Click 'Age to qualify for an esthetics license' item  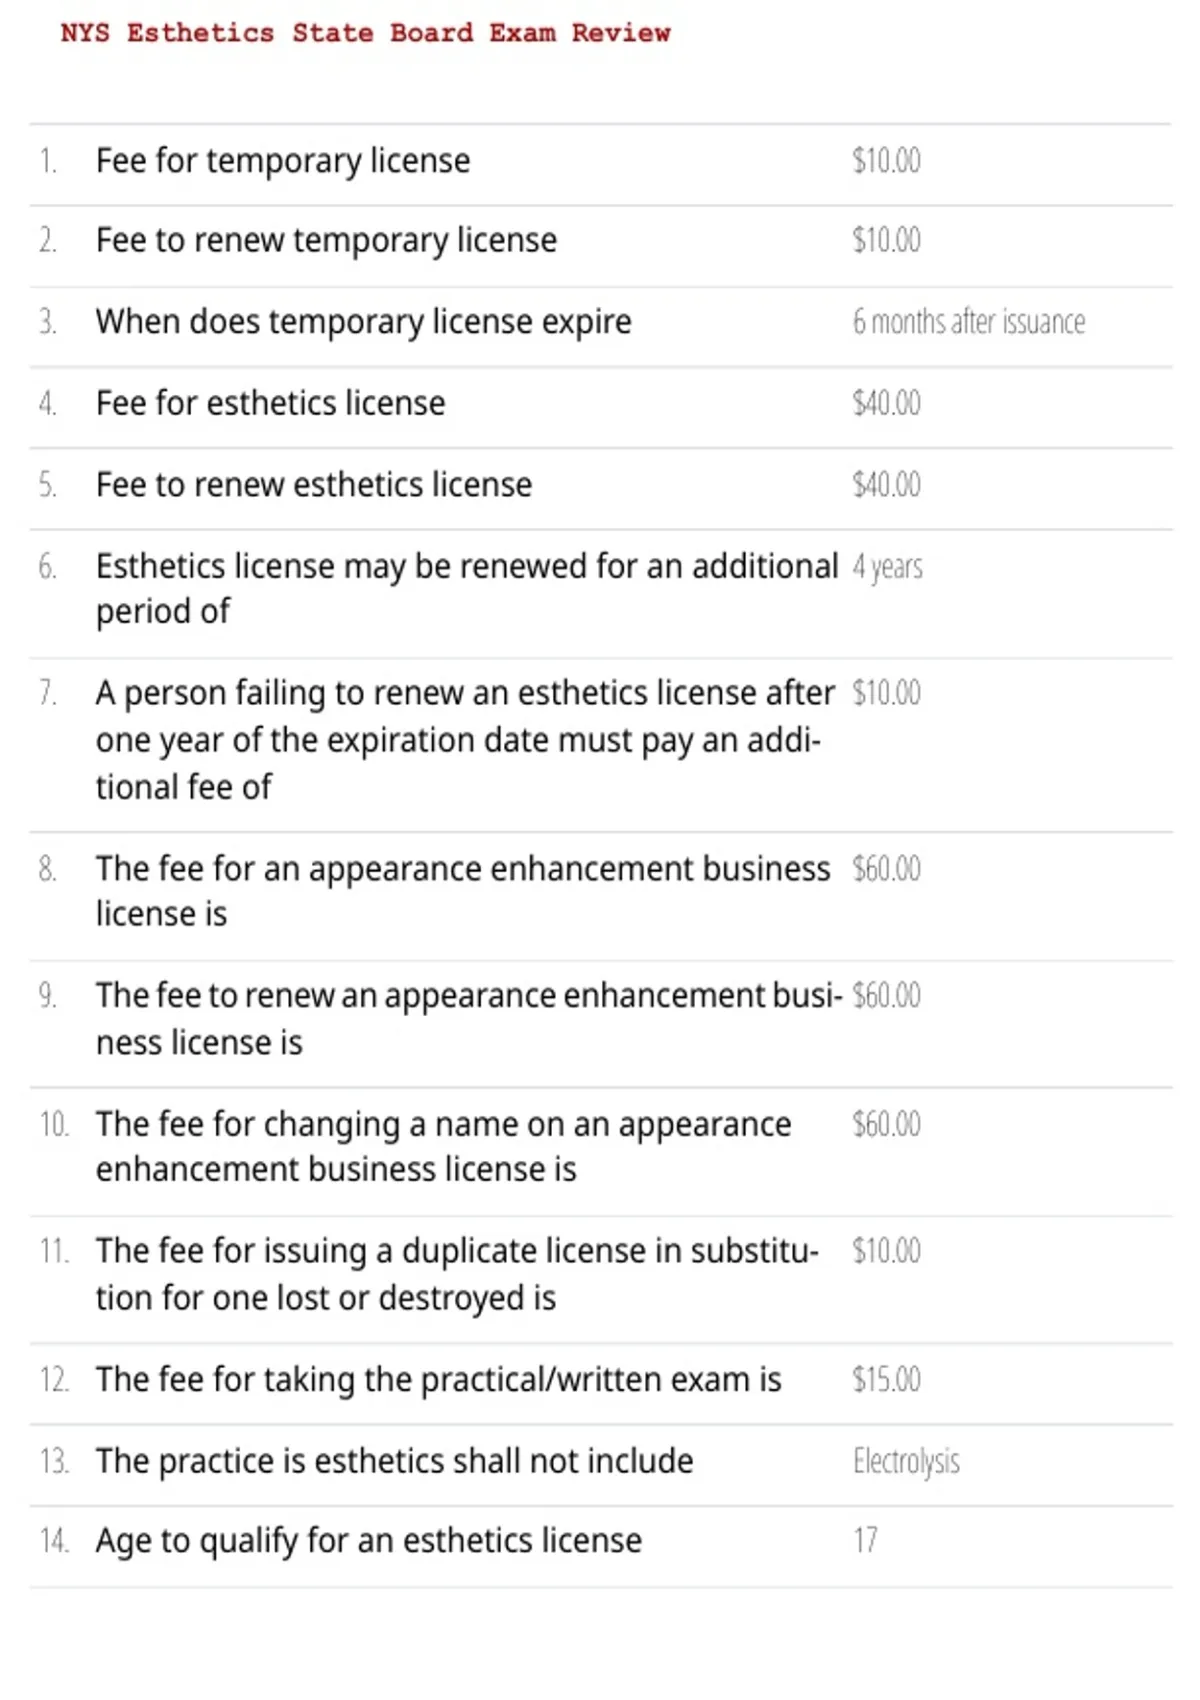click(369, 1541)
